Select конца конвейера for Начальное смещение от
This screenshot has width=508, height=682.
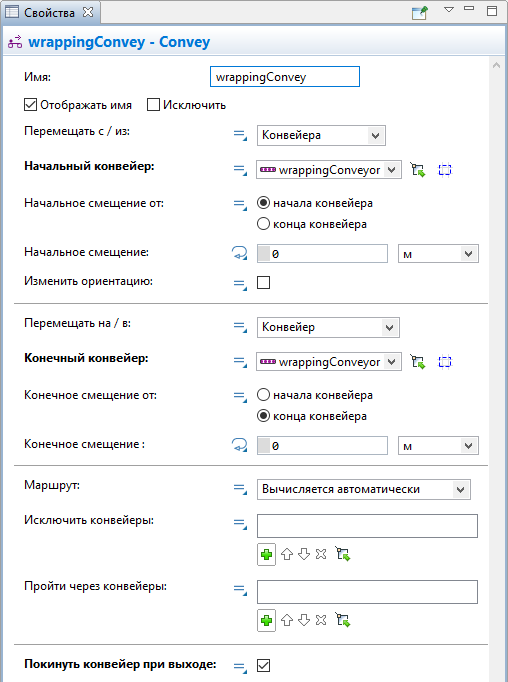(x=263, y=224)
